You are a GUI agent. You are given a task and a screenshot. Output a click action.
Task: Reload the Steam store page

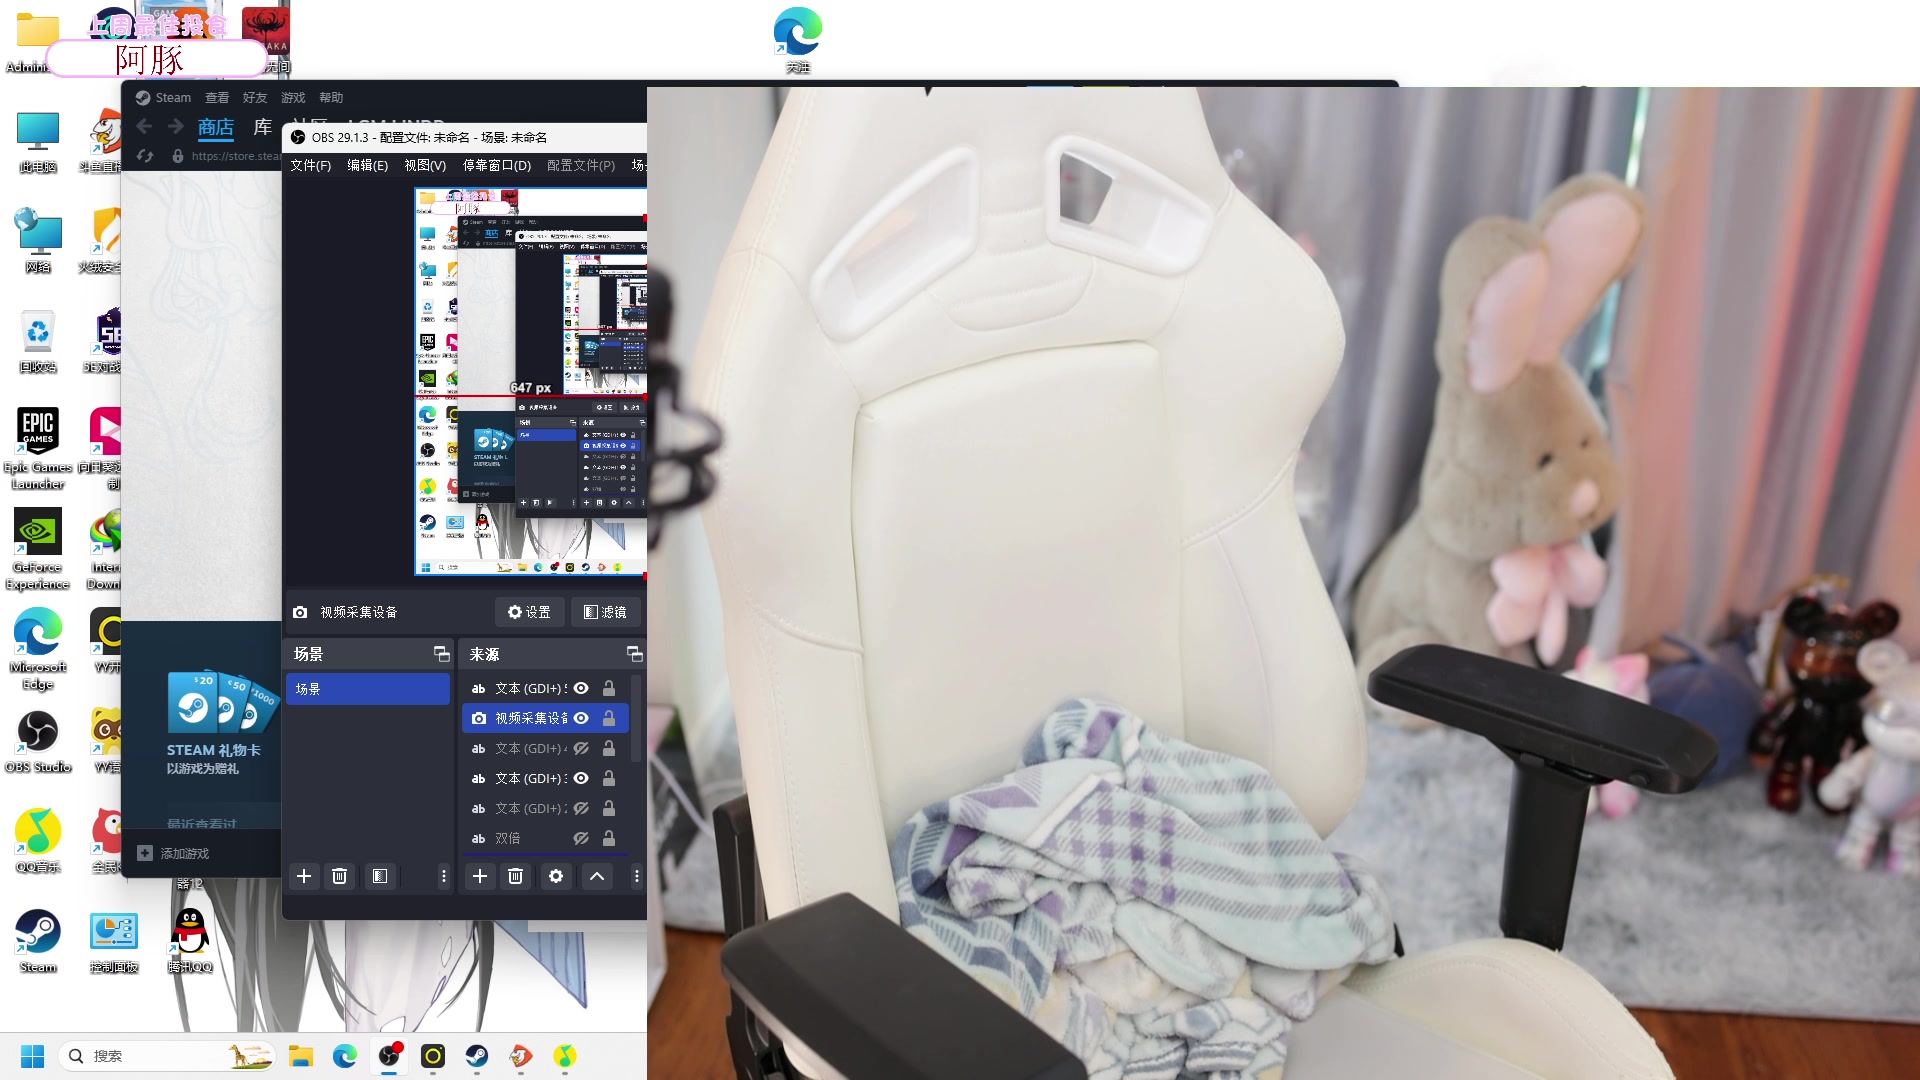point(145,156)
